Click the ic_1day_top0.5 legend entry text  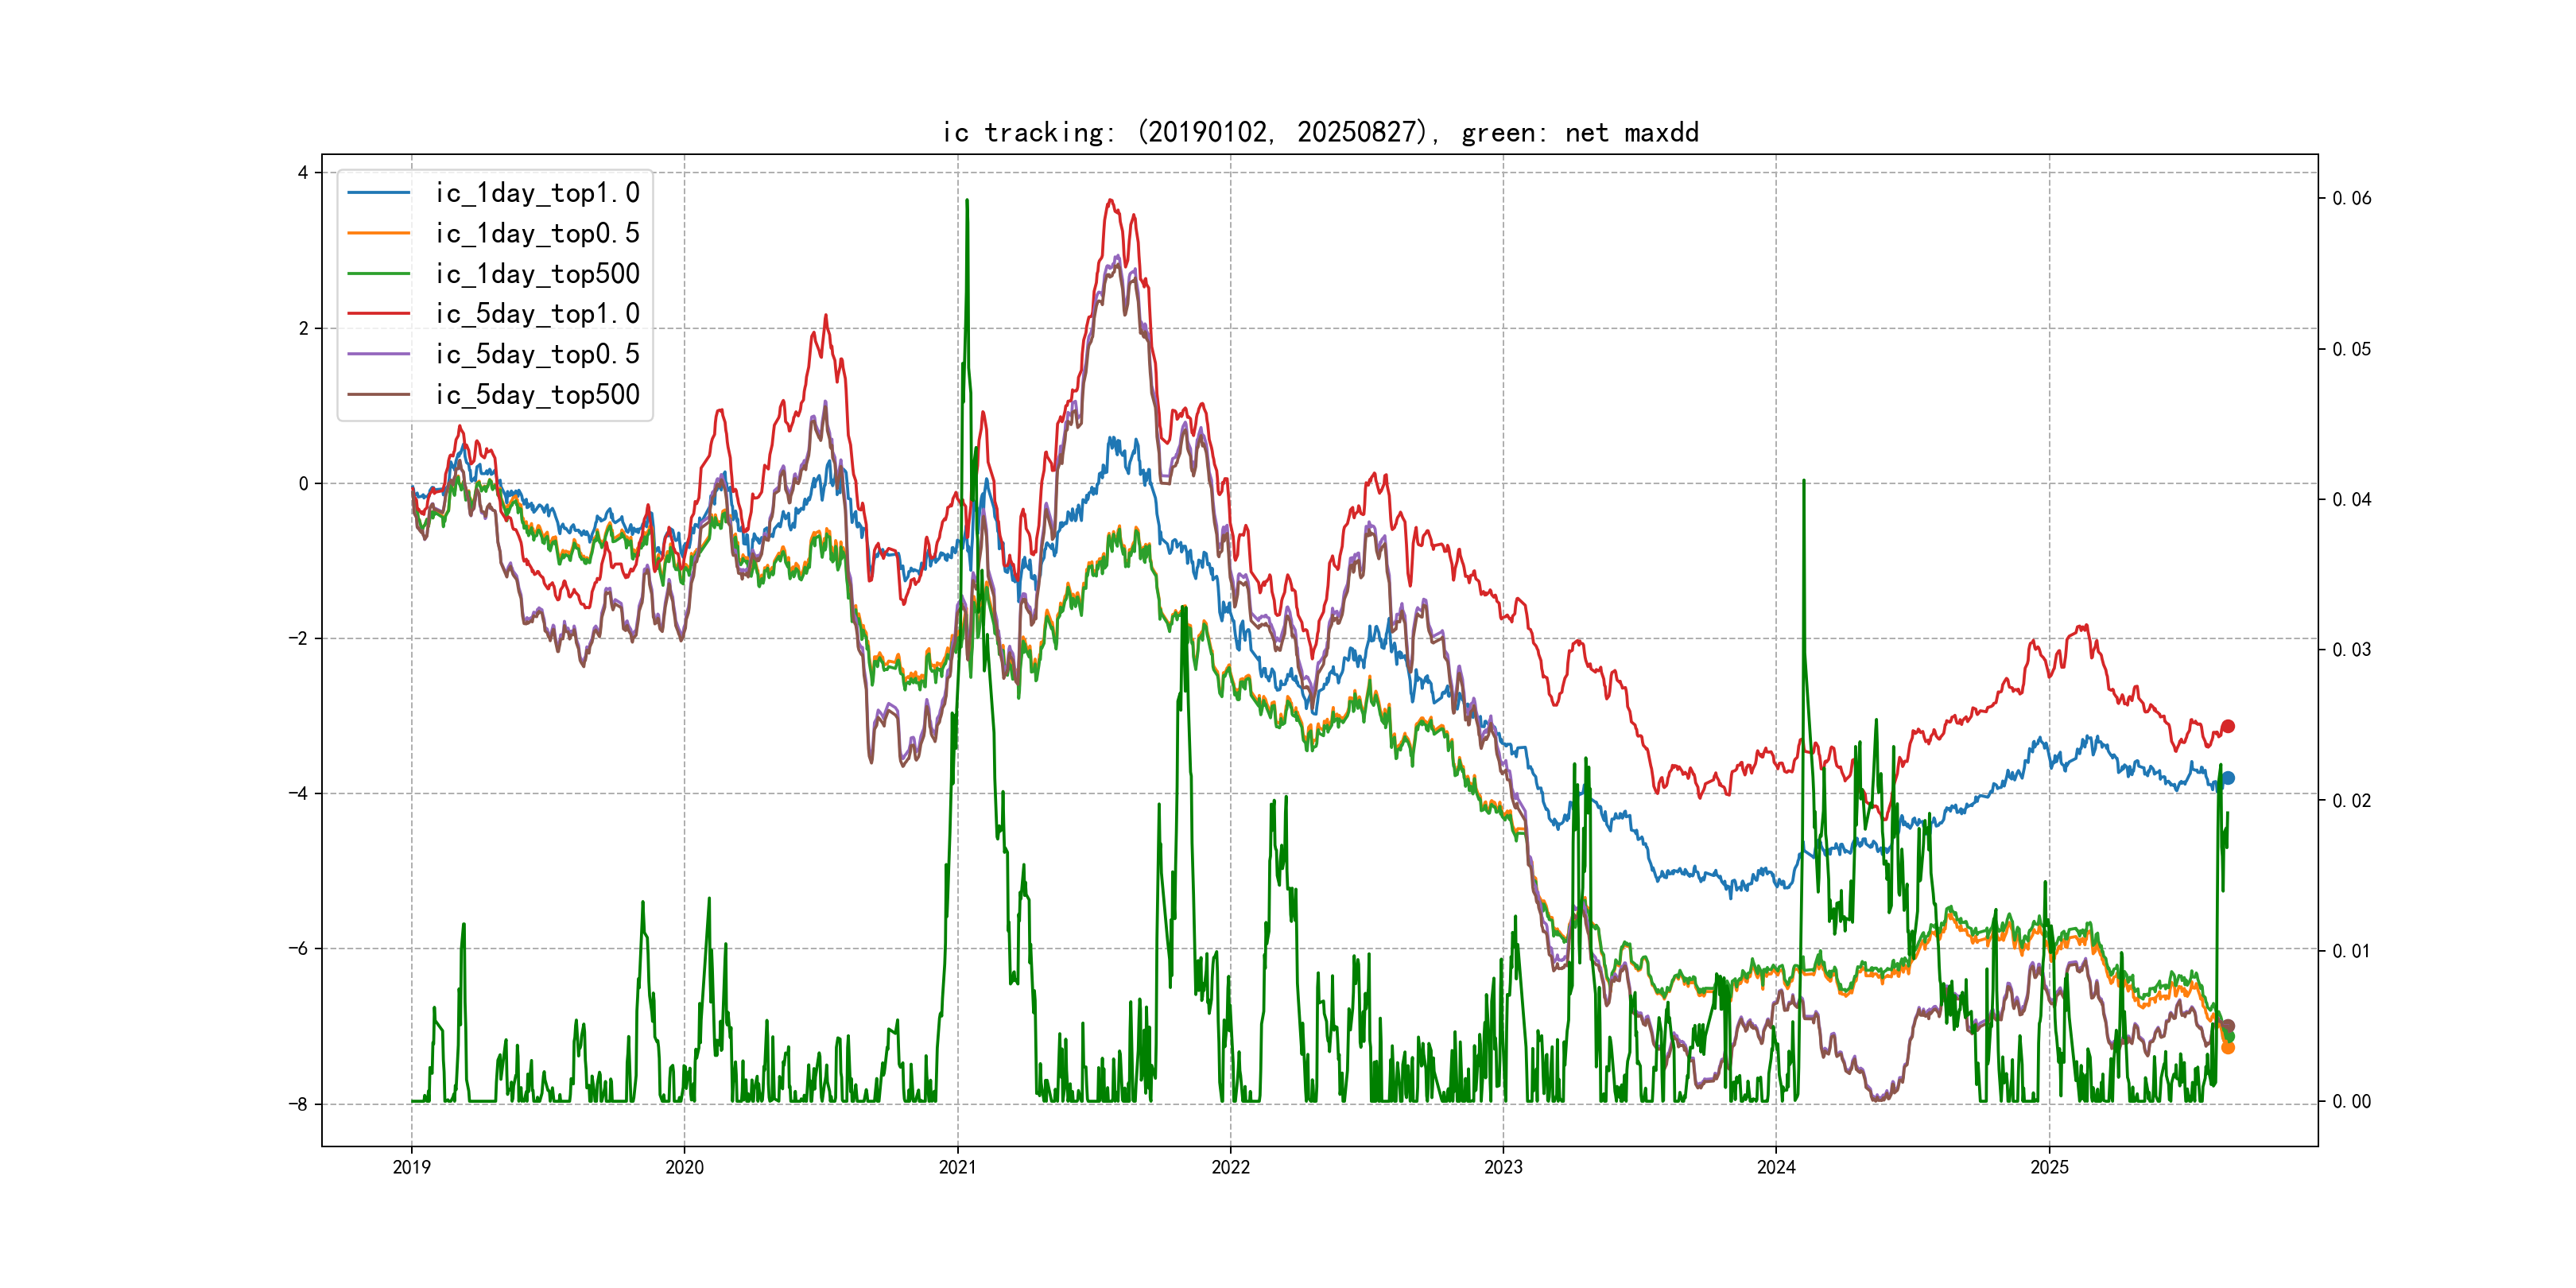[537, 233]
